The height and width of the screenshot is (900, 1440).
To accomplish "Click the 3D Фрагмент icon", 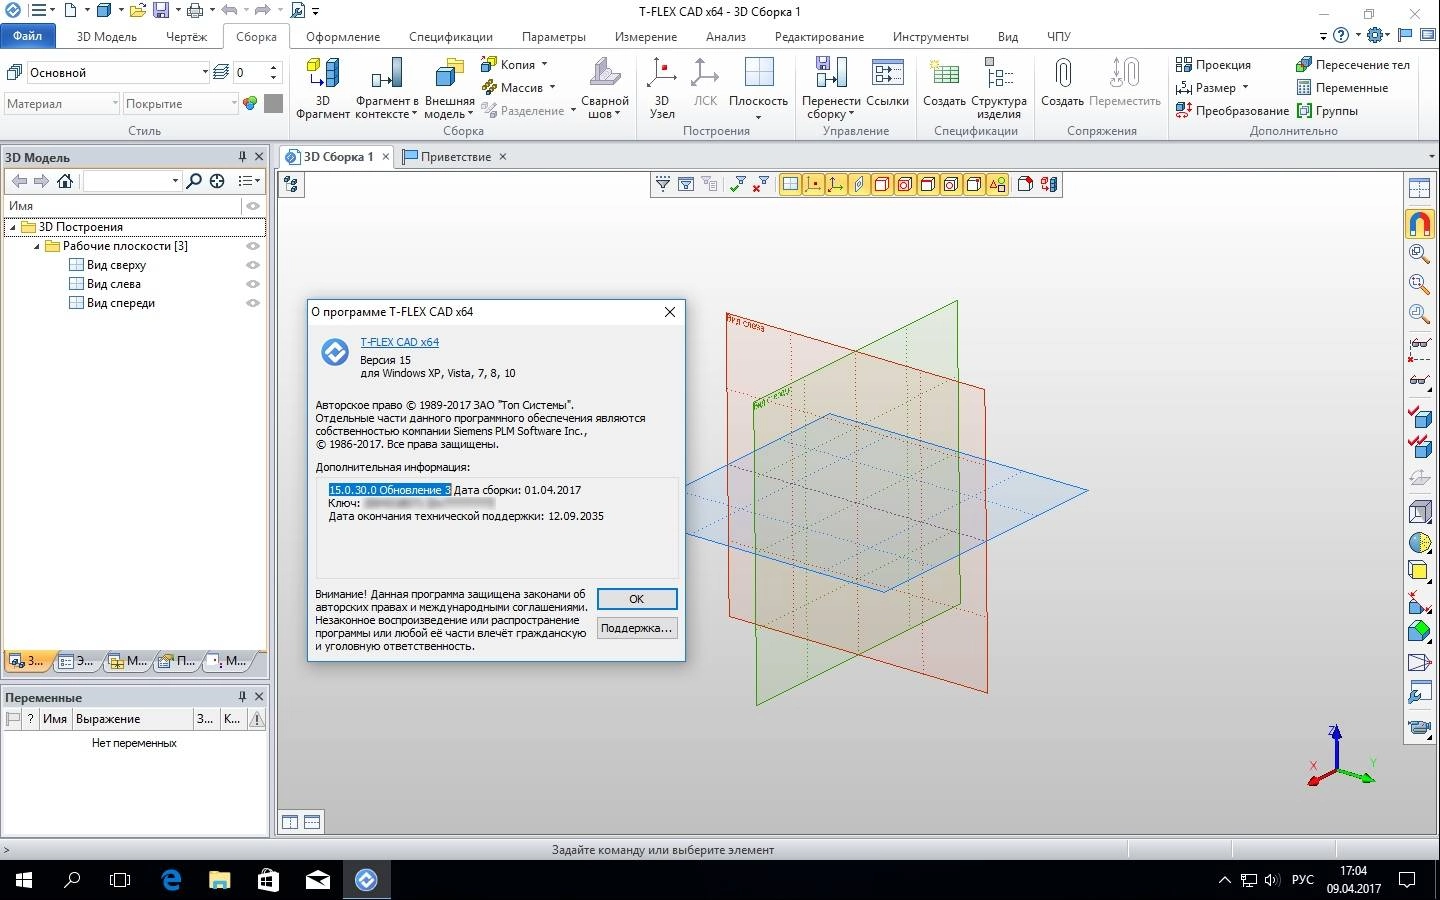I will tap(322, 74).
